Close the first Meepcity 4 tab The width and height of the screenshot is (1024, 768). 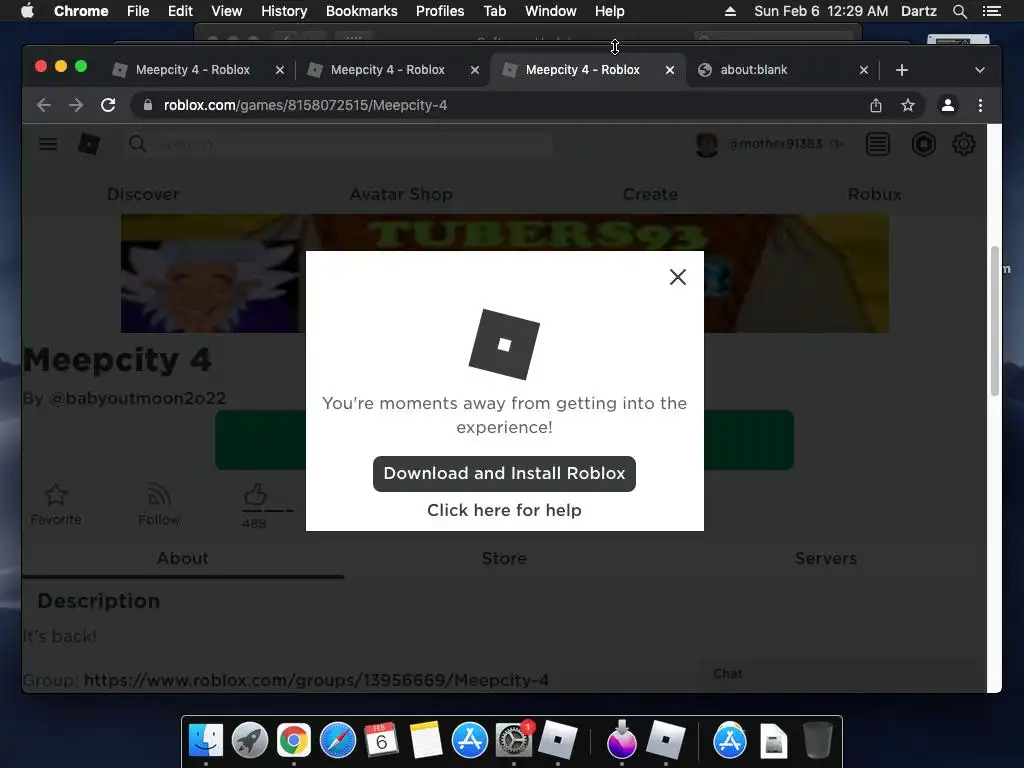tap(280, 70)
